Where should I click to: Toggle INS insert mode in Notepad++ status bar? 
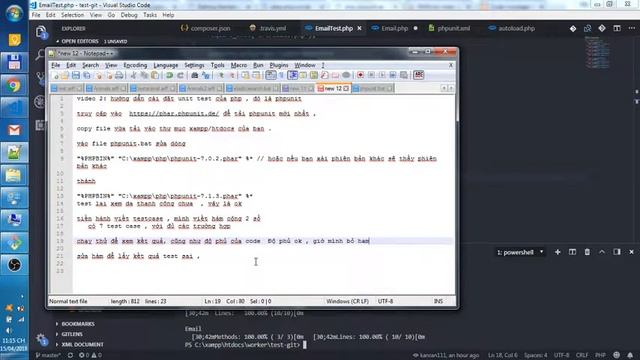438,301
